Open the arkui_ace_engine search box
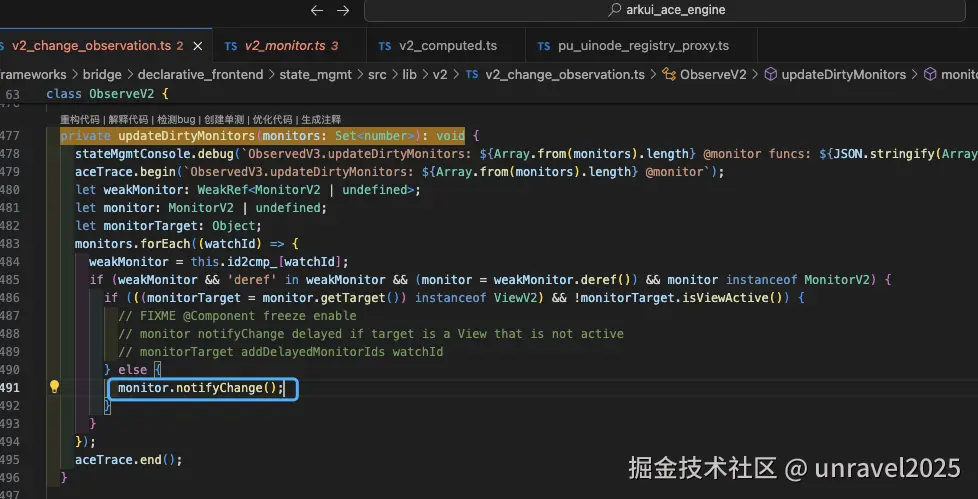 click(x=665, y=11)
